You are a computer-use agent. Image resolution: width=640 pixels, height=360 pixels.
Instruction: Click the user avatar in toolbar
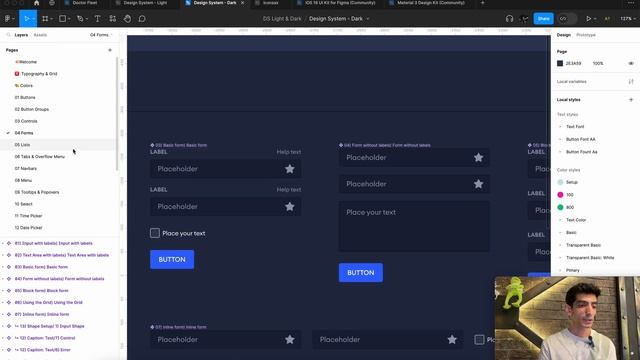pos(524,18)
